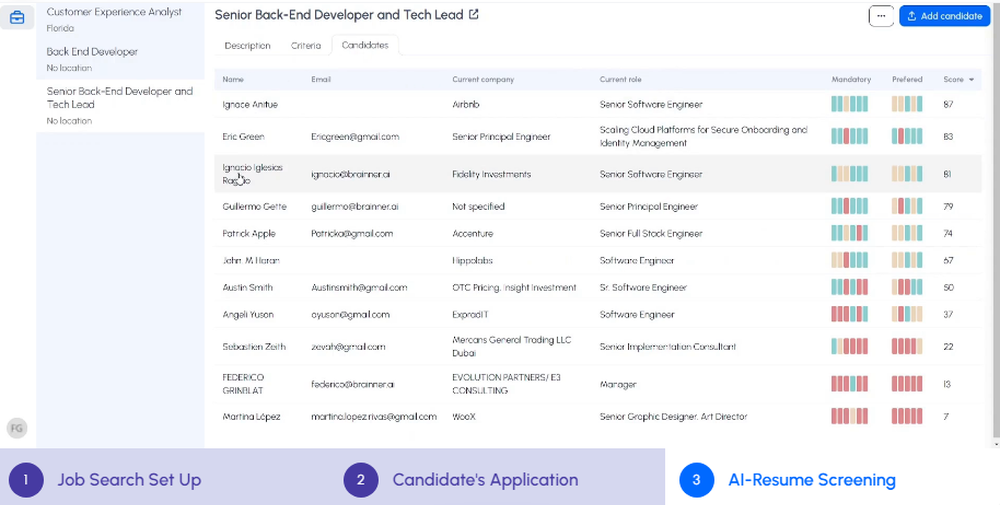The image size is (1000, 505).
Task: Click the Current company column header
Action: tap(483, 80)
